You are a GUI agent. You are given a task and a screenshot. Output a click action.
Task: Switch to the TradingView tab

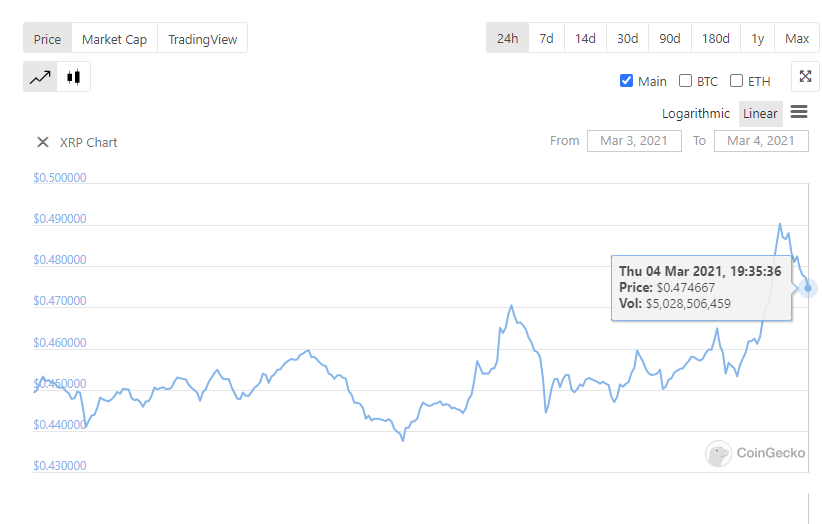point(203,39)
